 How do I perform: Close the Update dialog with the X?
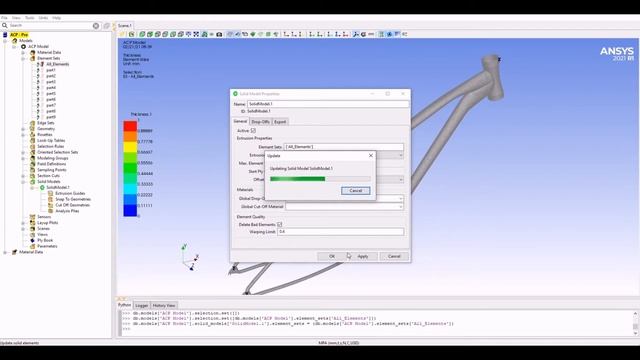pyautogui.click(x=371, y=156)
